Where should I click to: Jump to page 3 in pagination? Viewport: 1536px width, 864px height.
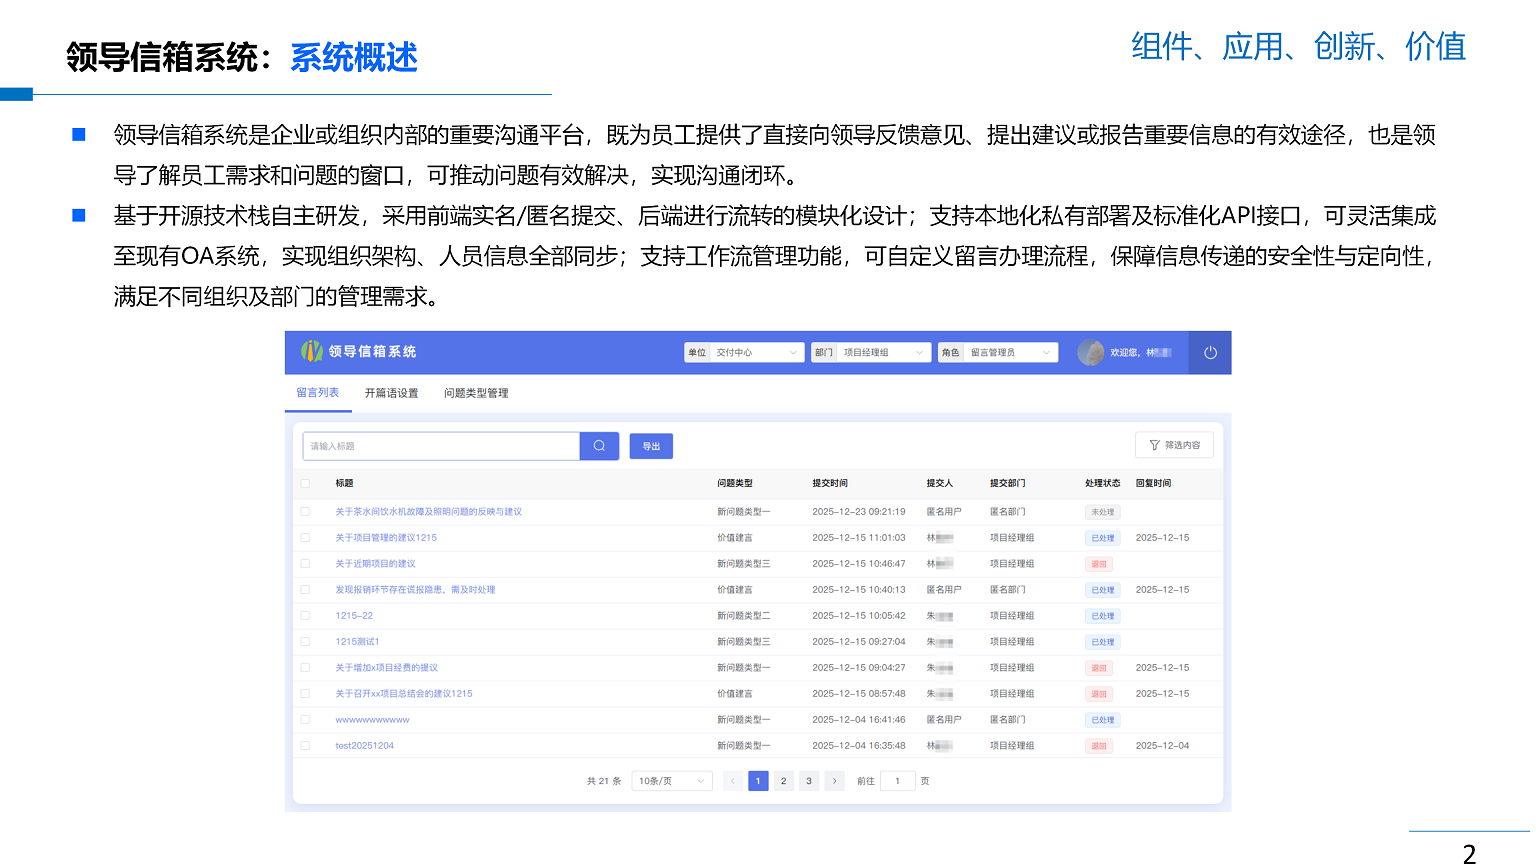[808, 780]
